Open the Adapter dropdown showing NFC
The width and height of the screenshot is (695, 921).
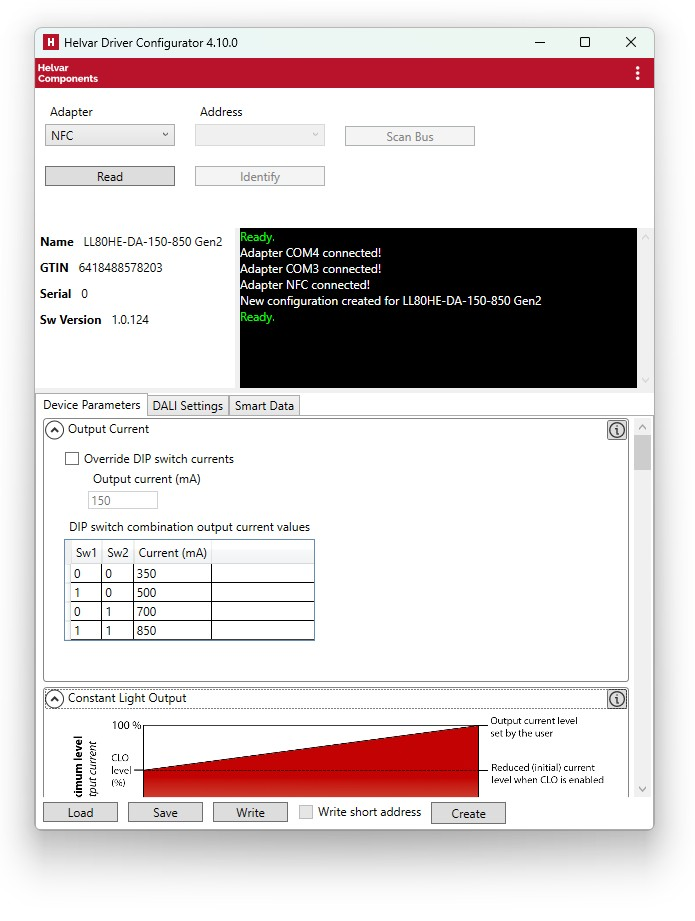tap(110, 135)
